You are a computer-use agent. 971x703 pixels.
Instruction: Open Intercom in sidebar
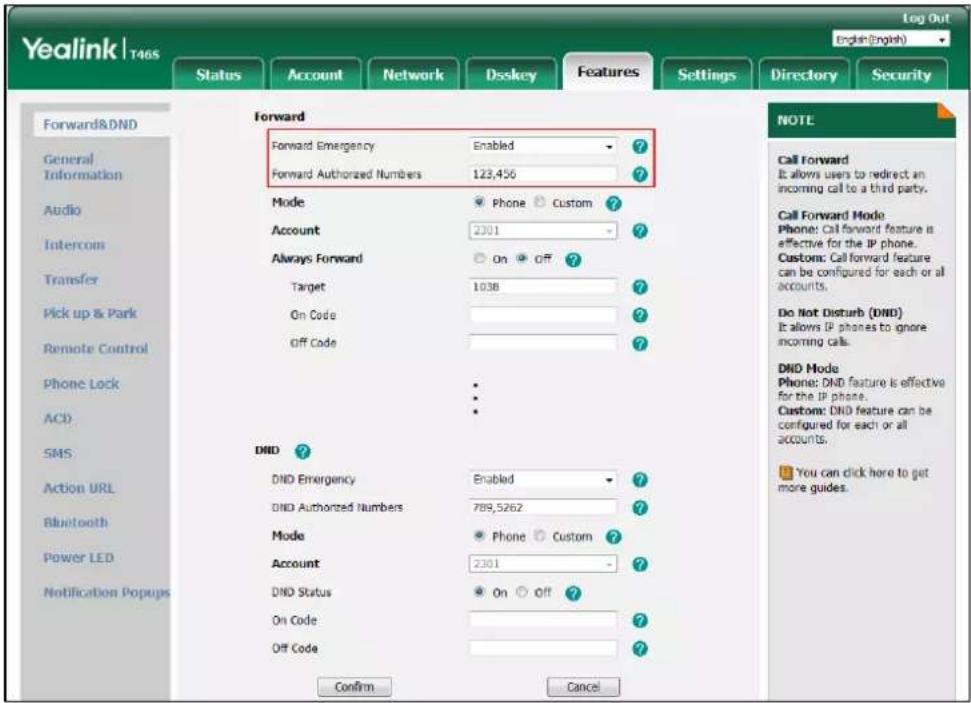(74, 245)
